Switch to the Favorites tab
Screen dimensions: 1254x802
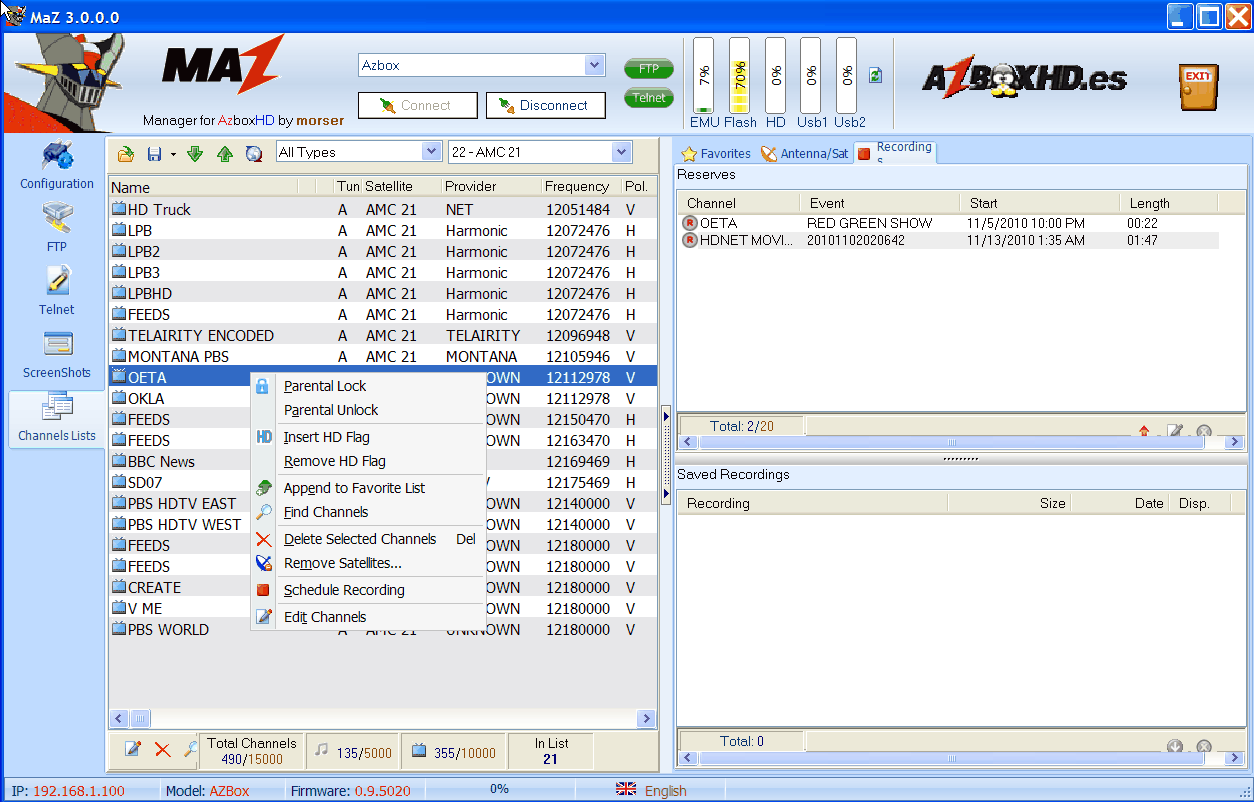716,153
